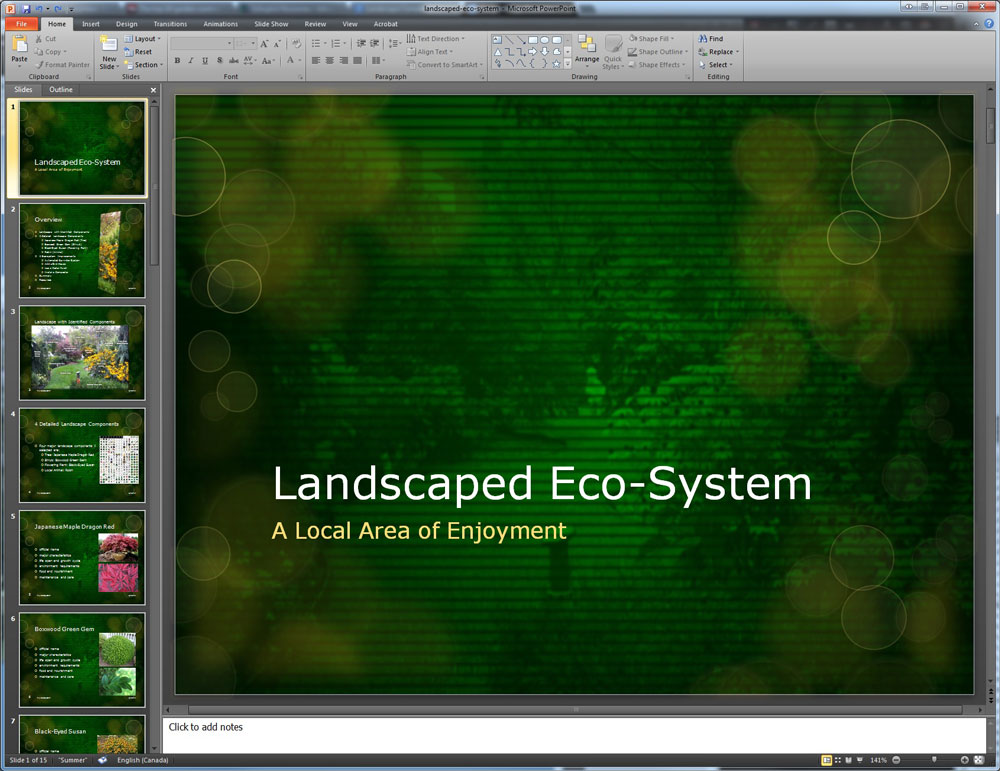Screen dimensions: 1000x771
Task: Click the Save icon in quick access toolbar
Action: tap(26, 8)
